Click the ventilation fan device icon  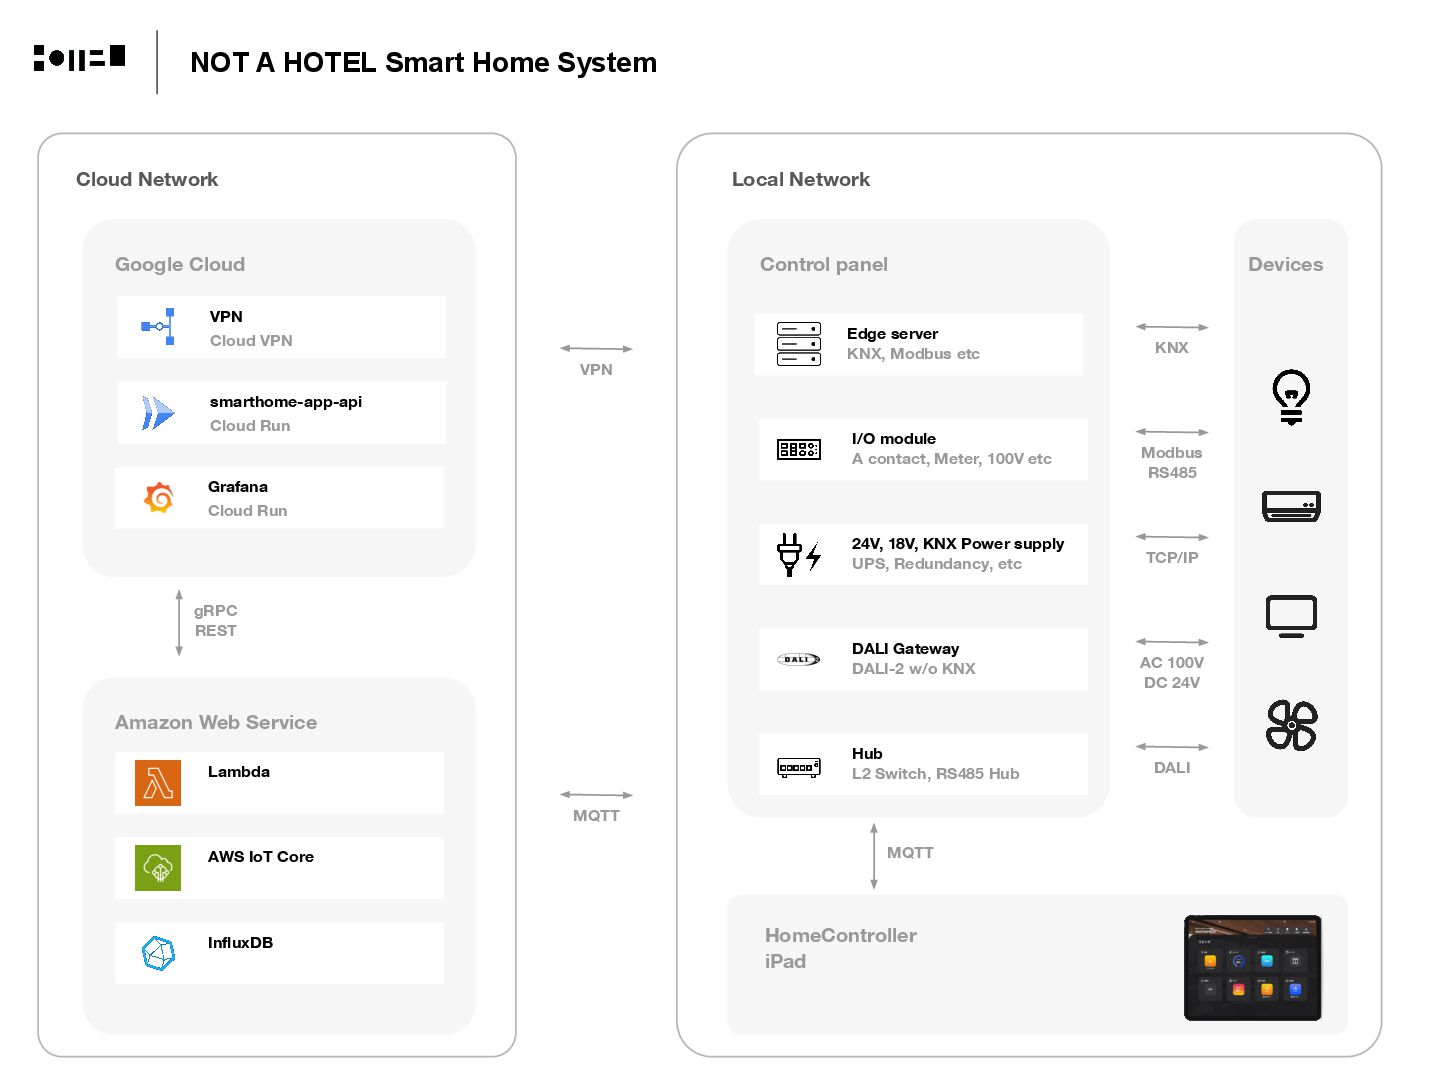(1291, 725)
